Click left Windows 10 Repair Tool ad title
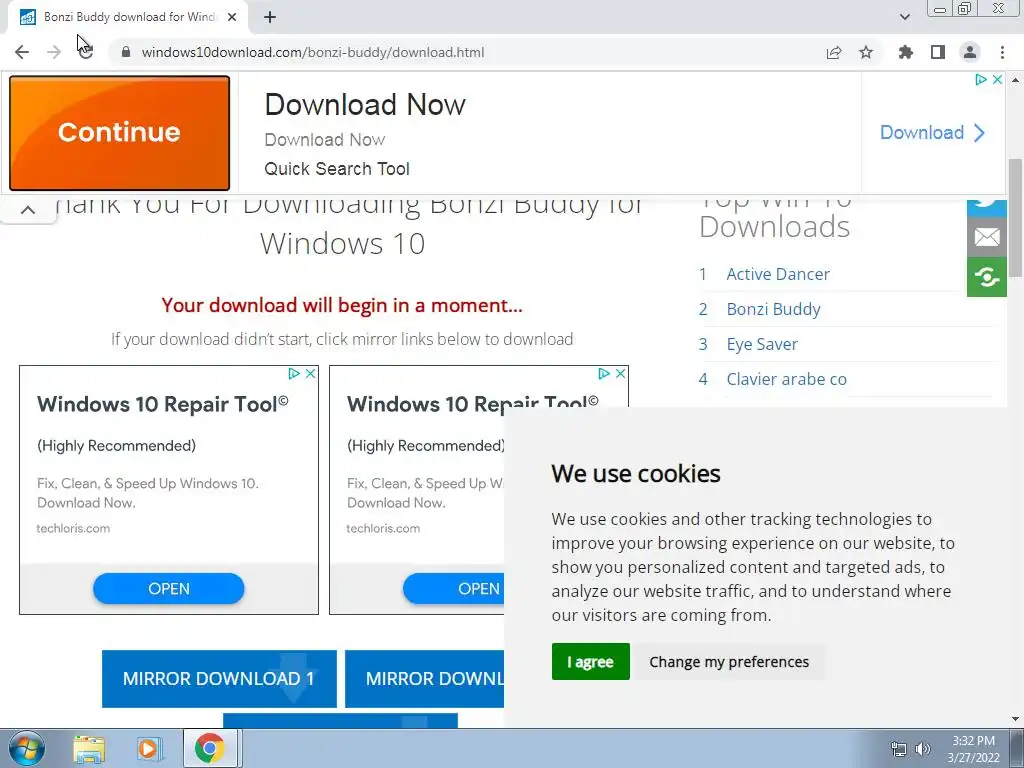1024x768 pixels. click(163, 404)
